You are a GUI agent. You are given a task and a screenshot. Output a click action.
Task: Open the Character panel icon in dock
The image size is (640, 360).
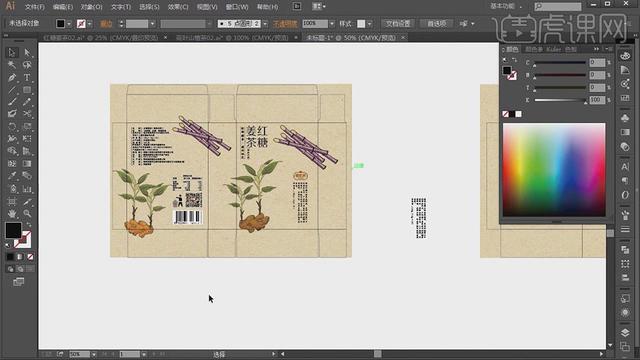coord(625,167)
